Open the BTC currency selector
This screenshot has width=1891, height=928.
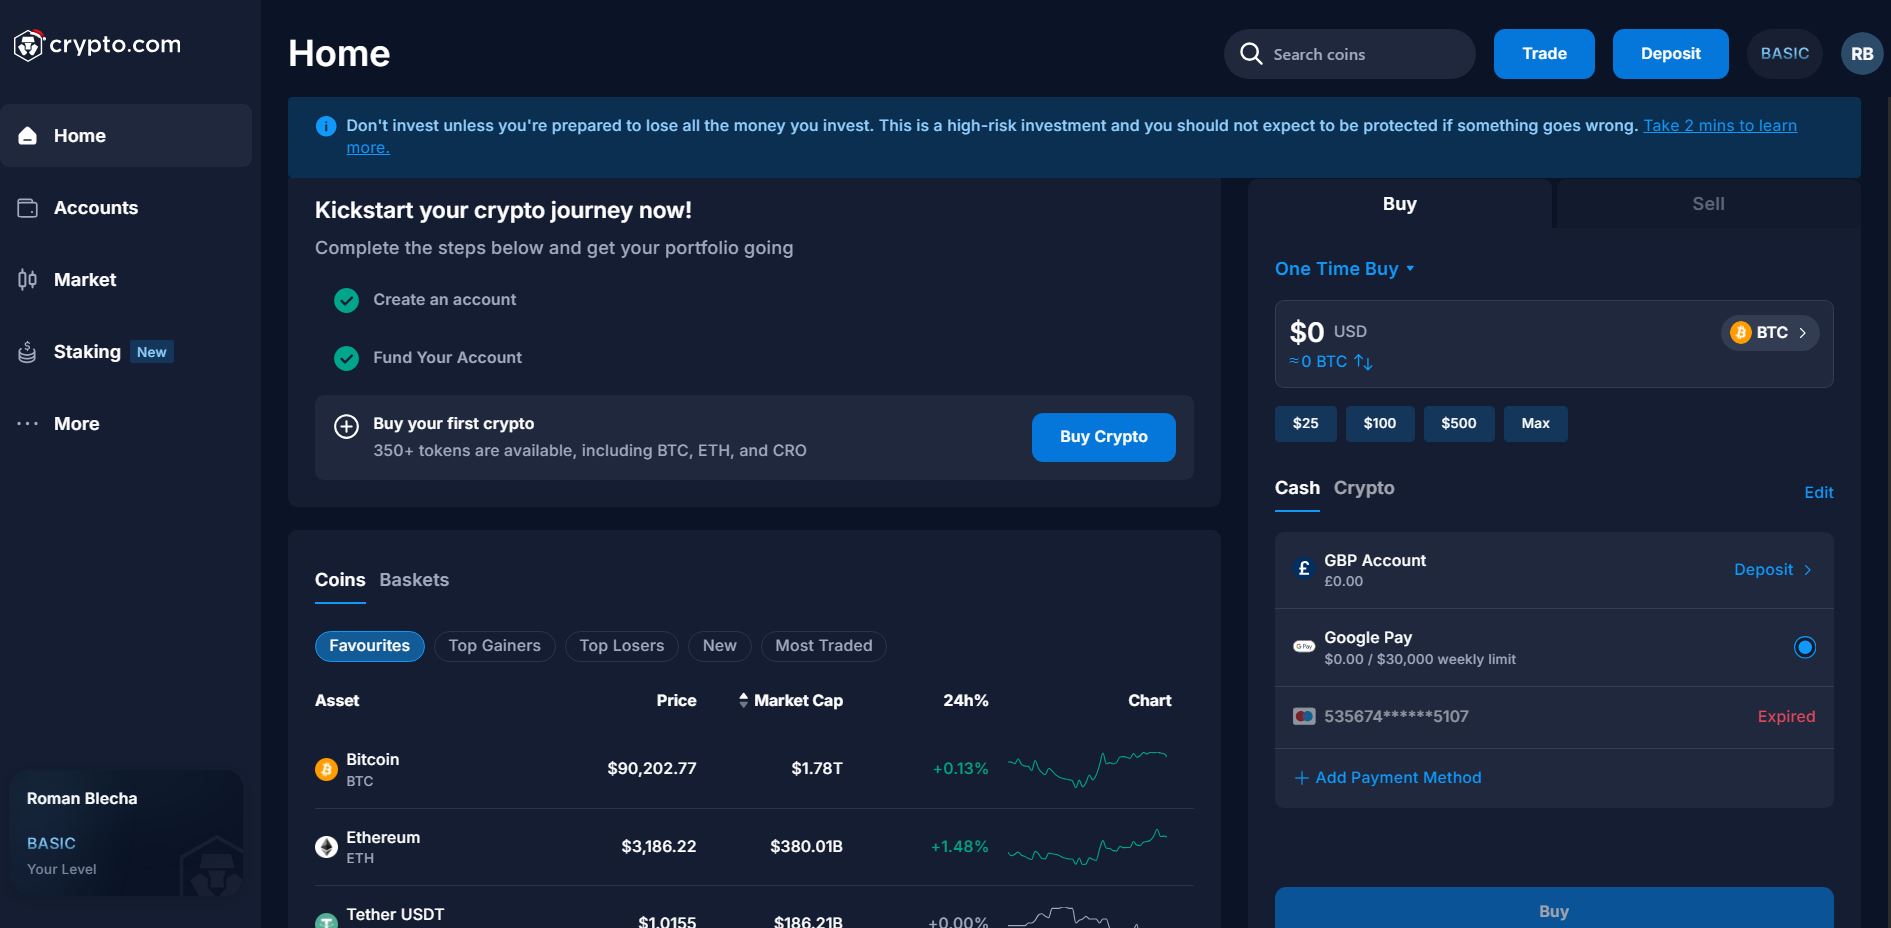coord(1768,332)
